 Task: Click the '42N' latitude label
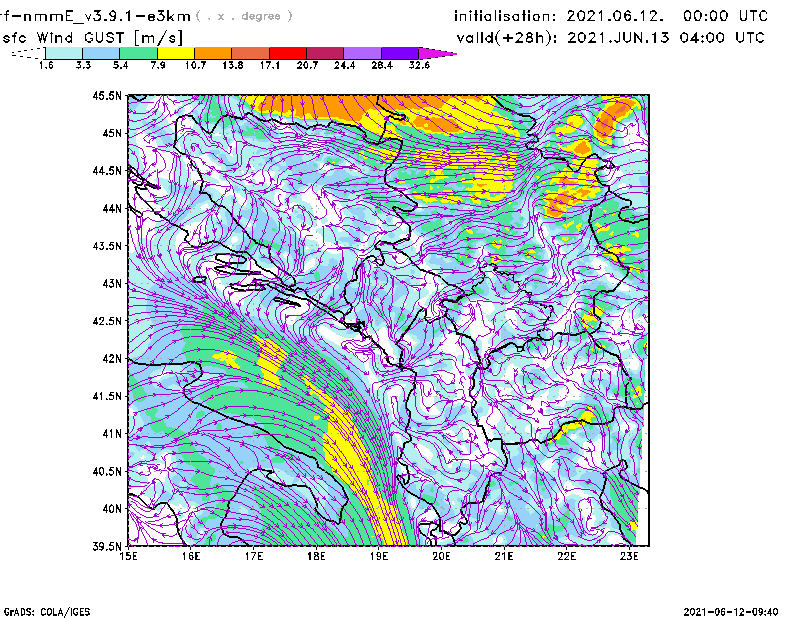(x=112, y=358)
